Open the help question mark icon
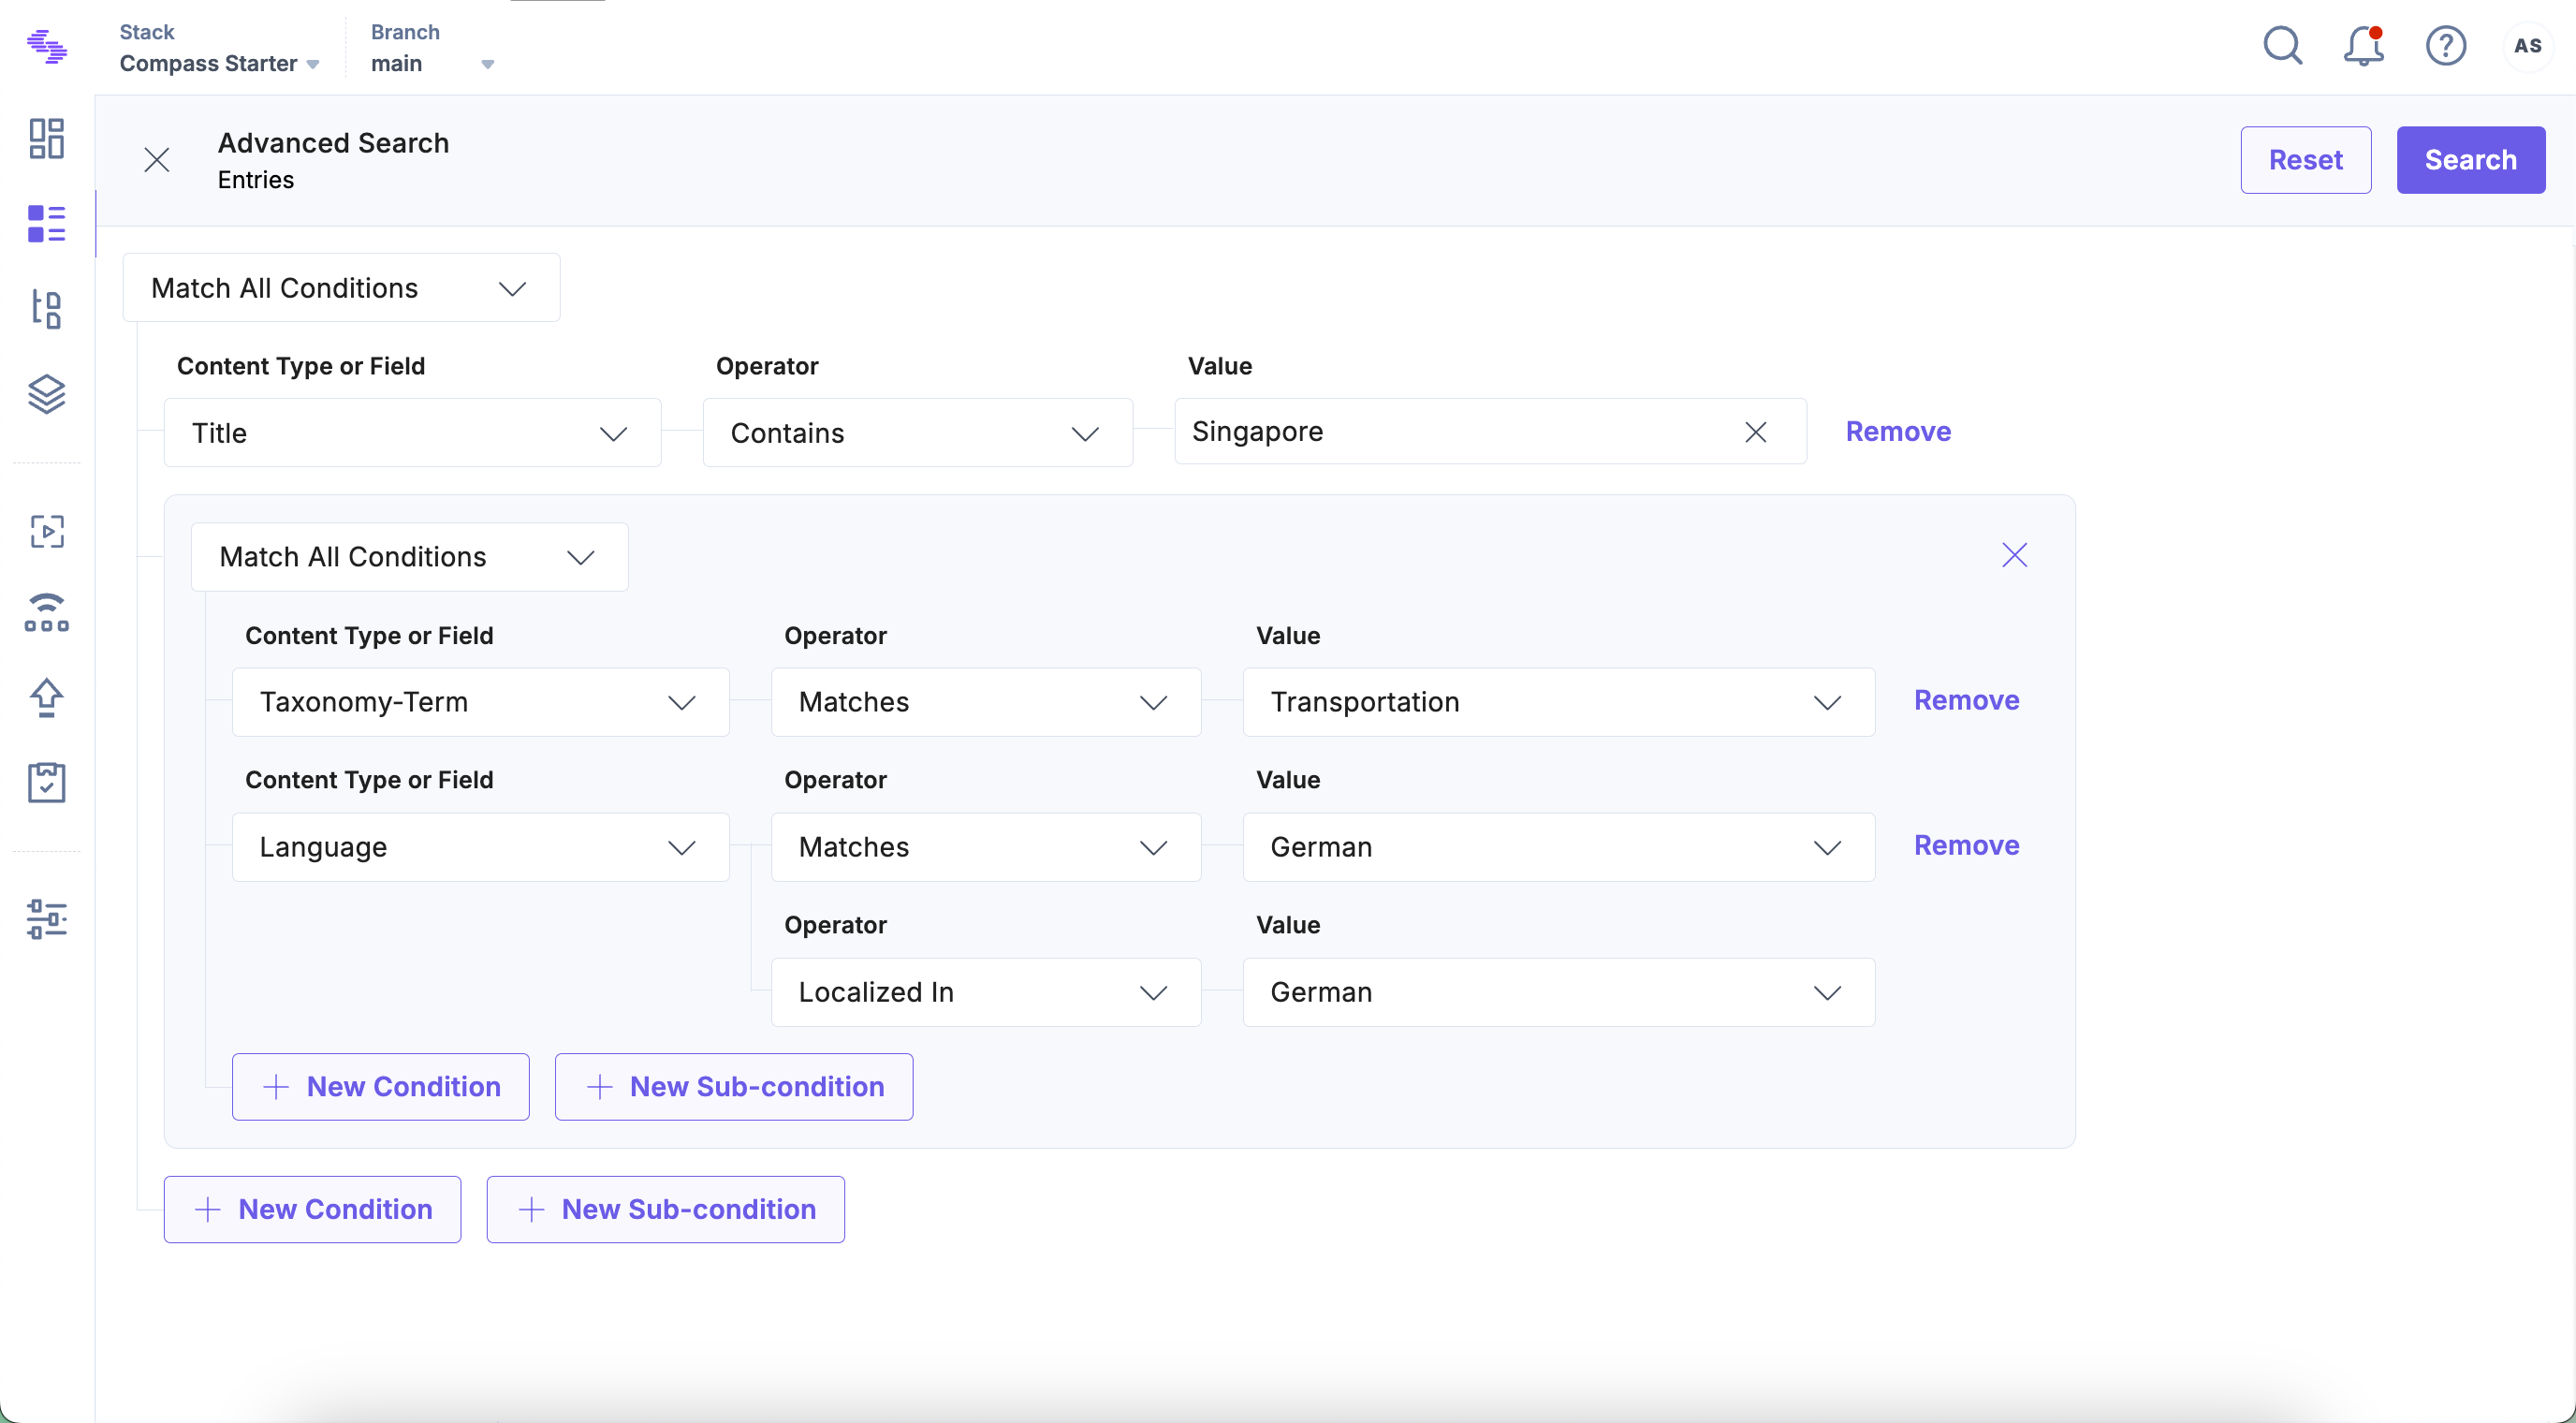 click(x=2446, y=46)
